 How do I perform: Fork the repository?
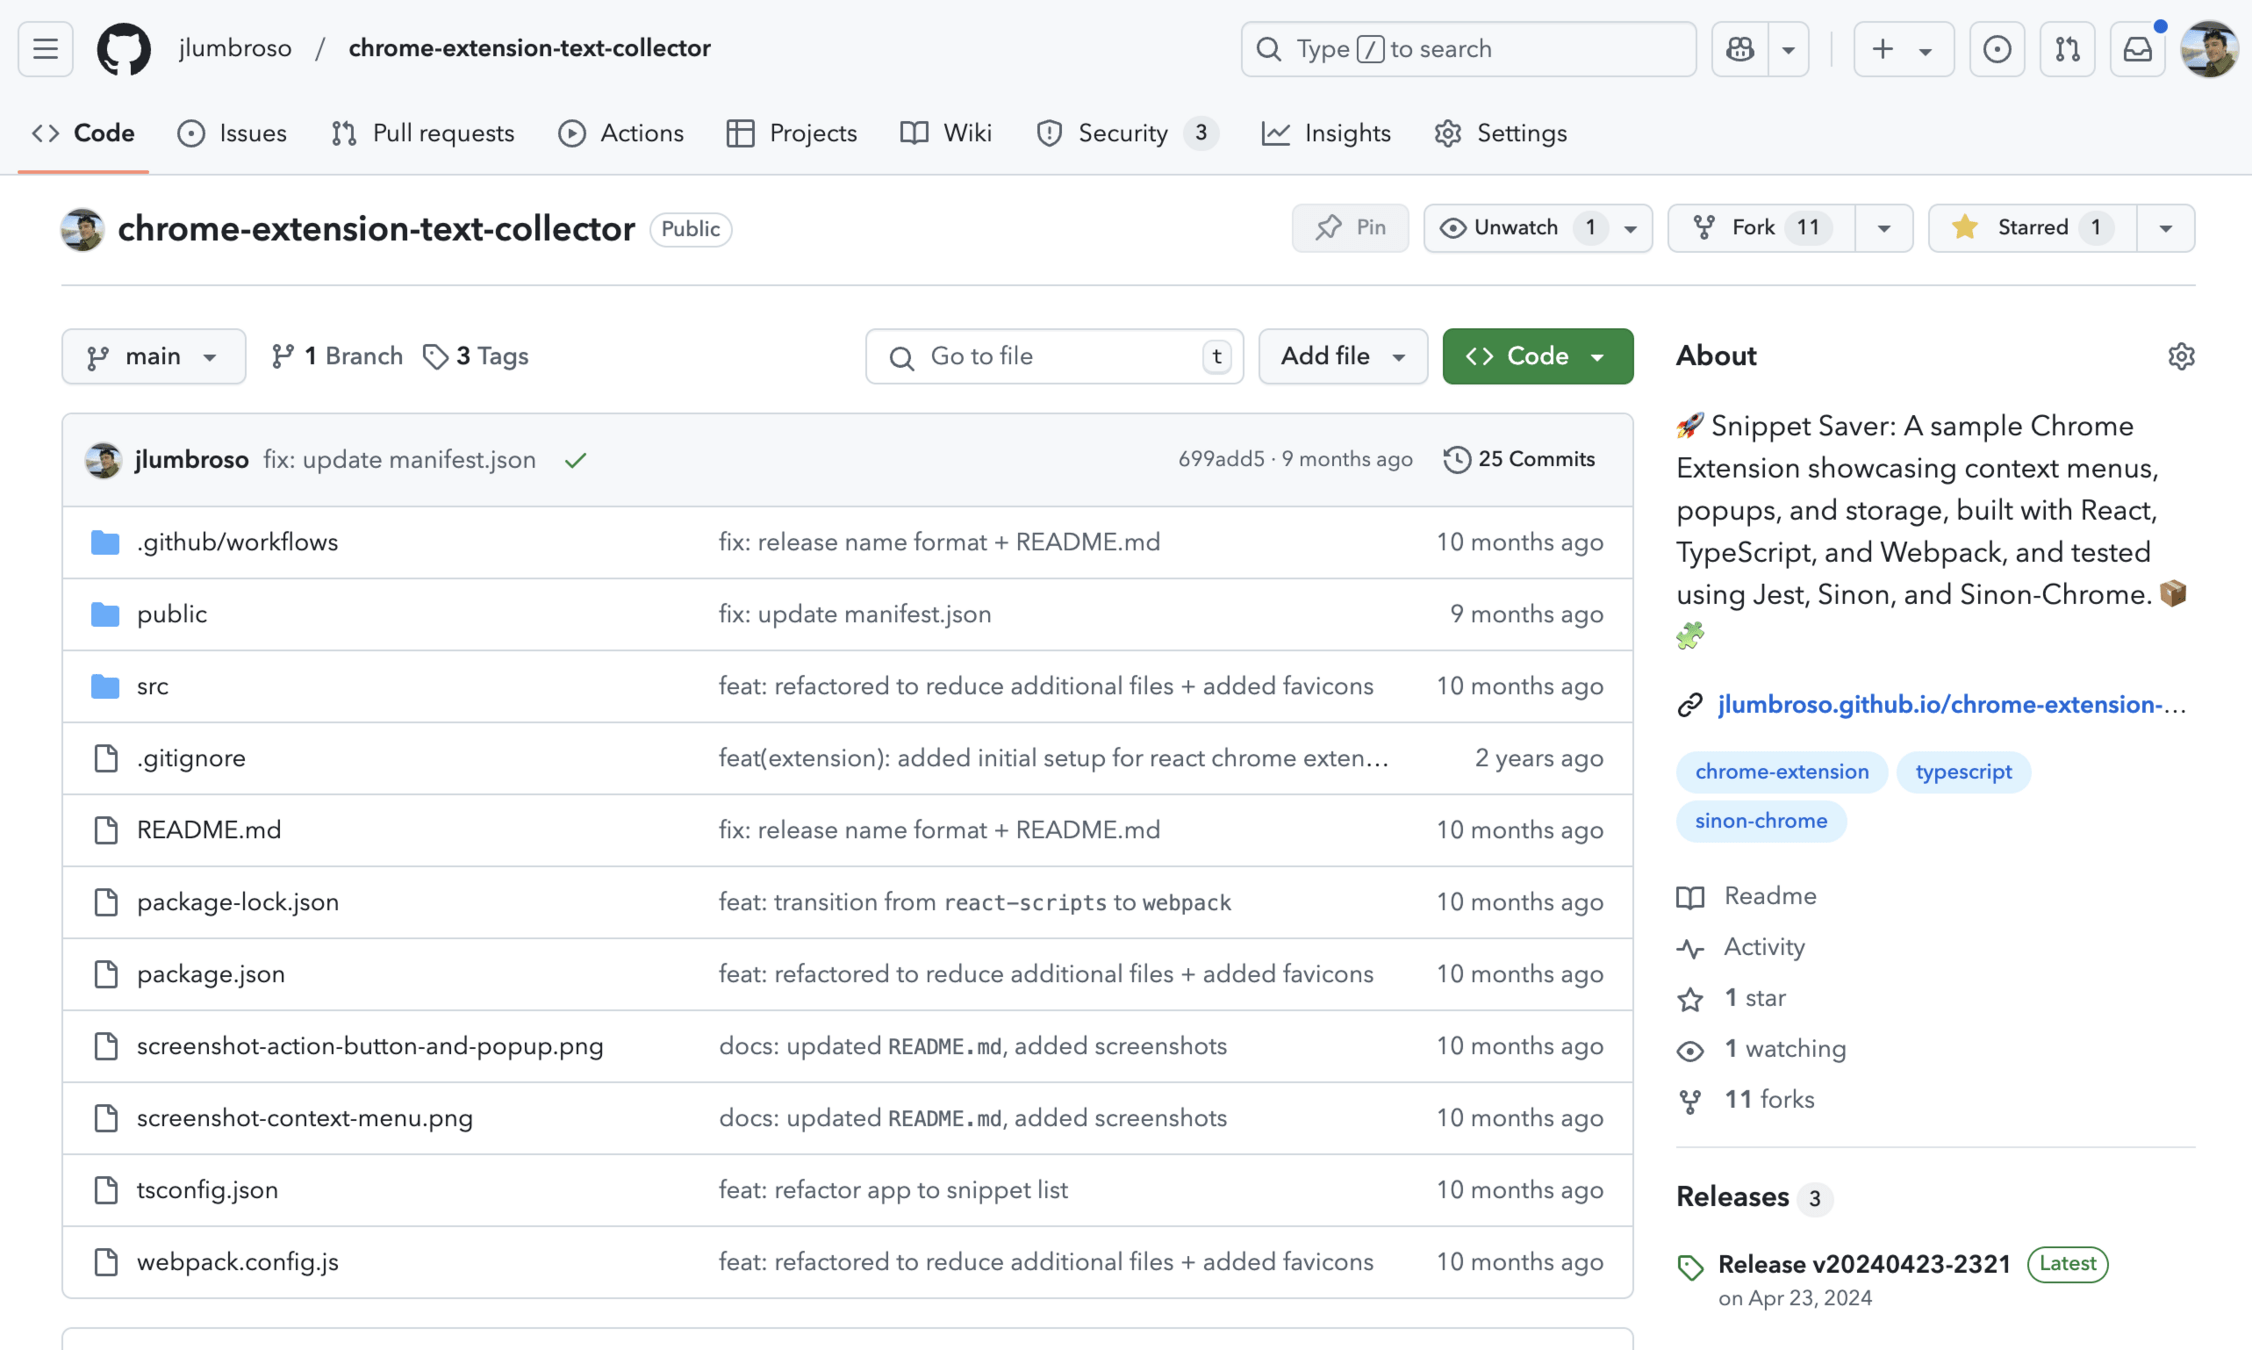tap(1761, 228)
